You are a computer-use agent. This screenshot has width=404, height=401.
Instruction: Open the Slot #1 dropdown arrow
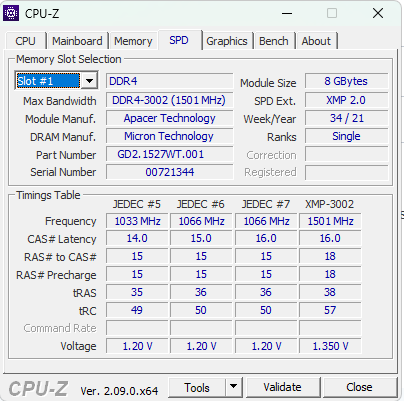(x=89, y=81)
